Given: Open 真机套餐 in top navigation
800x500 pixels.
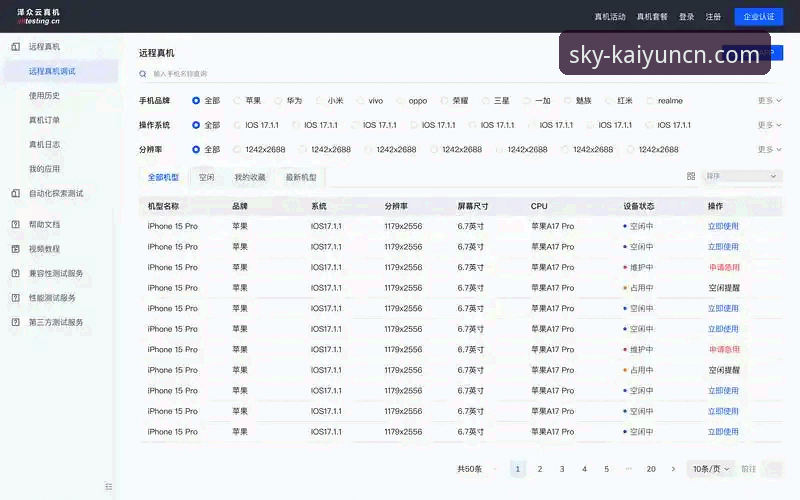Looking at the screenshot, I should (652, 17).
